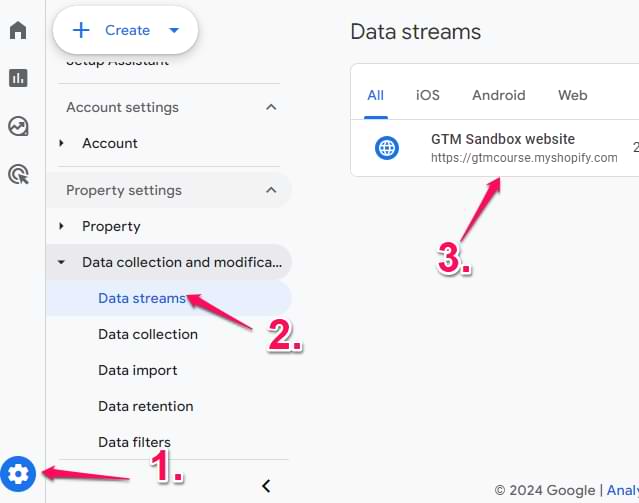Viewport: 639px width, 503px height.
Task: Open the Advertising icon in sidebar
Action: point(18,175)
